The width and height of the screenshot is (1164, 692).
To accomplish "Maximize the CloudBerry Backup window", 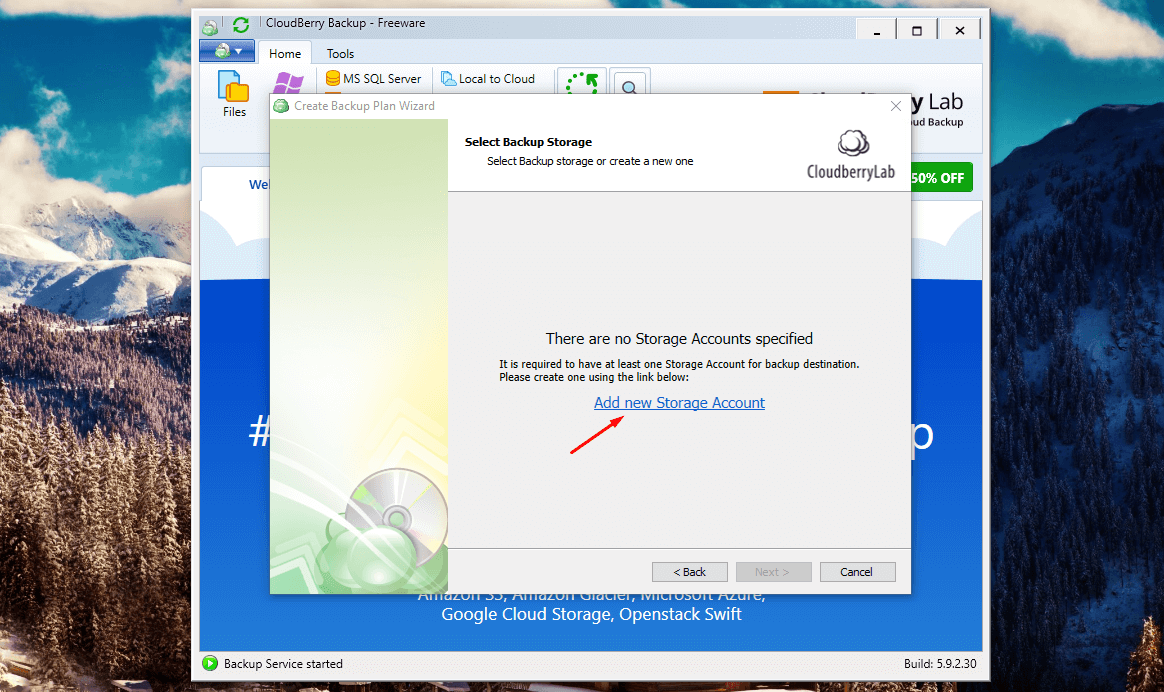I will point(917,31).
